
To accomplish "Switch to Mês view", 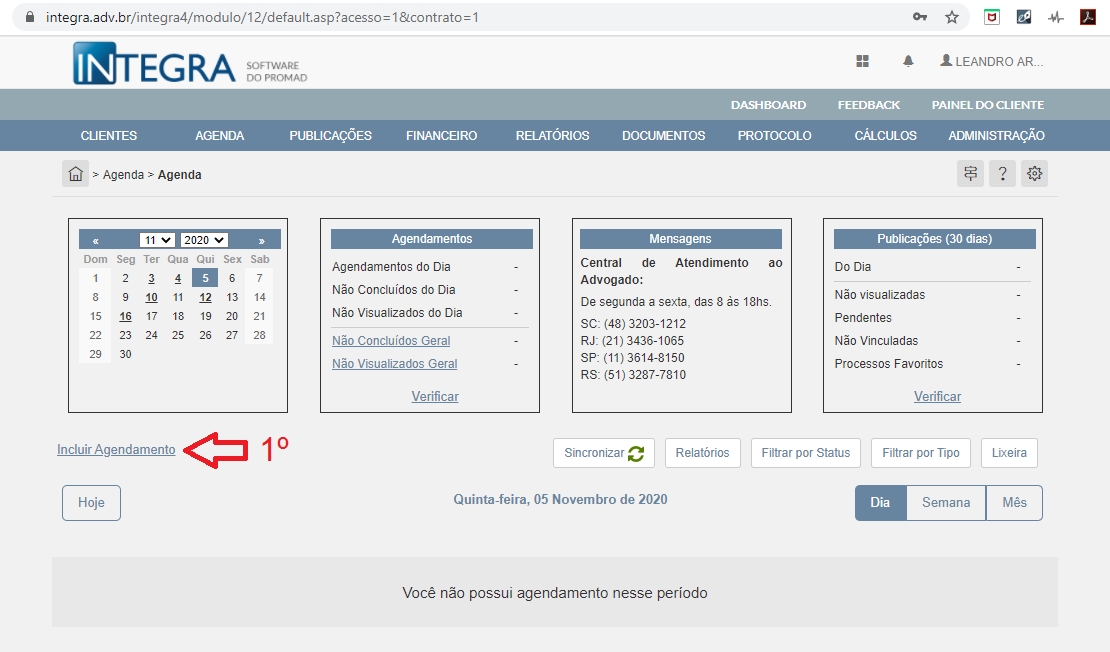I will (1014, 503).
